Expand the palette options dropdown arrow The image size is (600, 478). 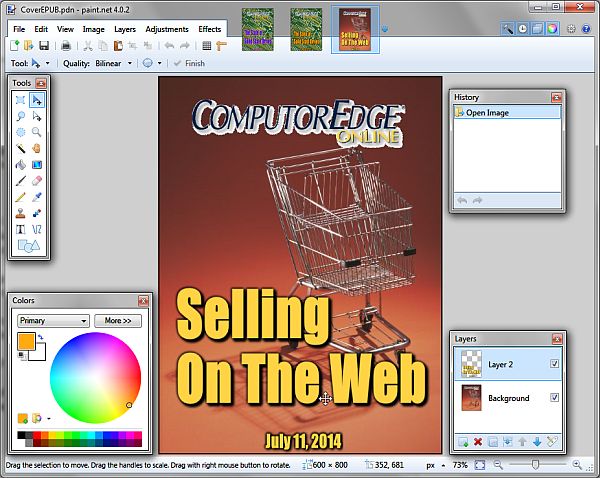[49, 419]
